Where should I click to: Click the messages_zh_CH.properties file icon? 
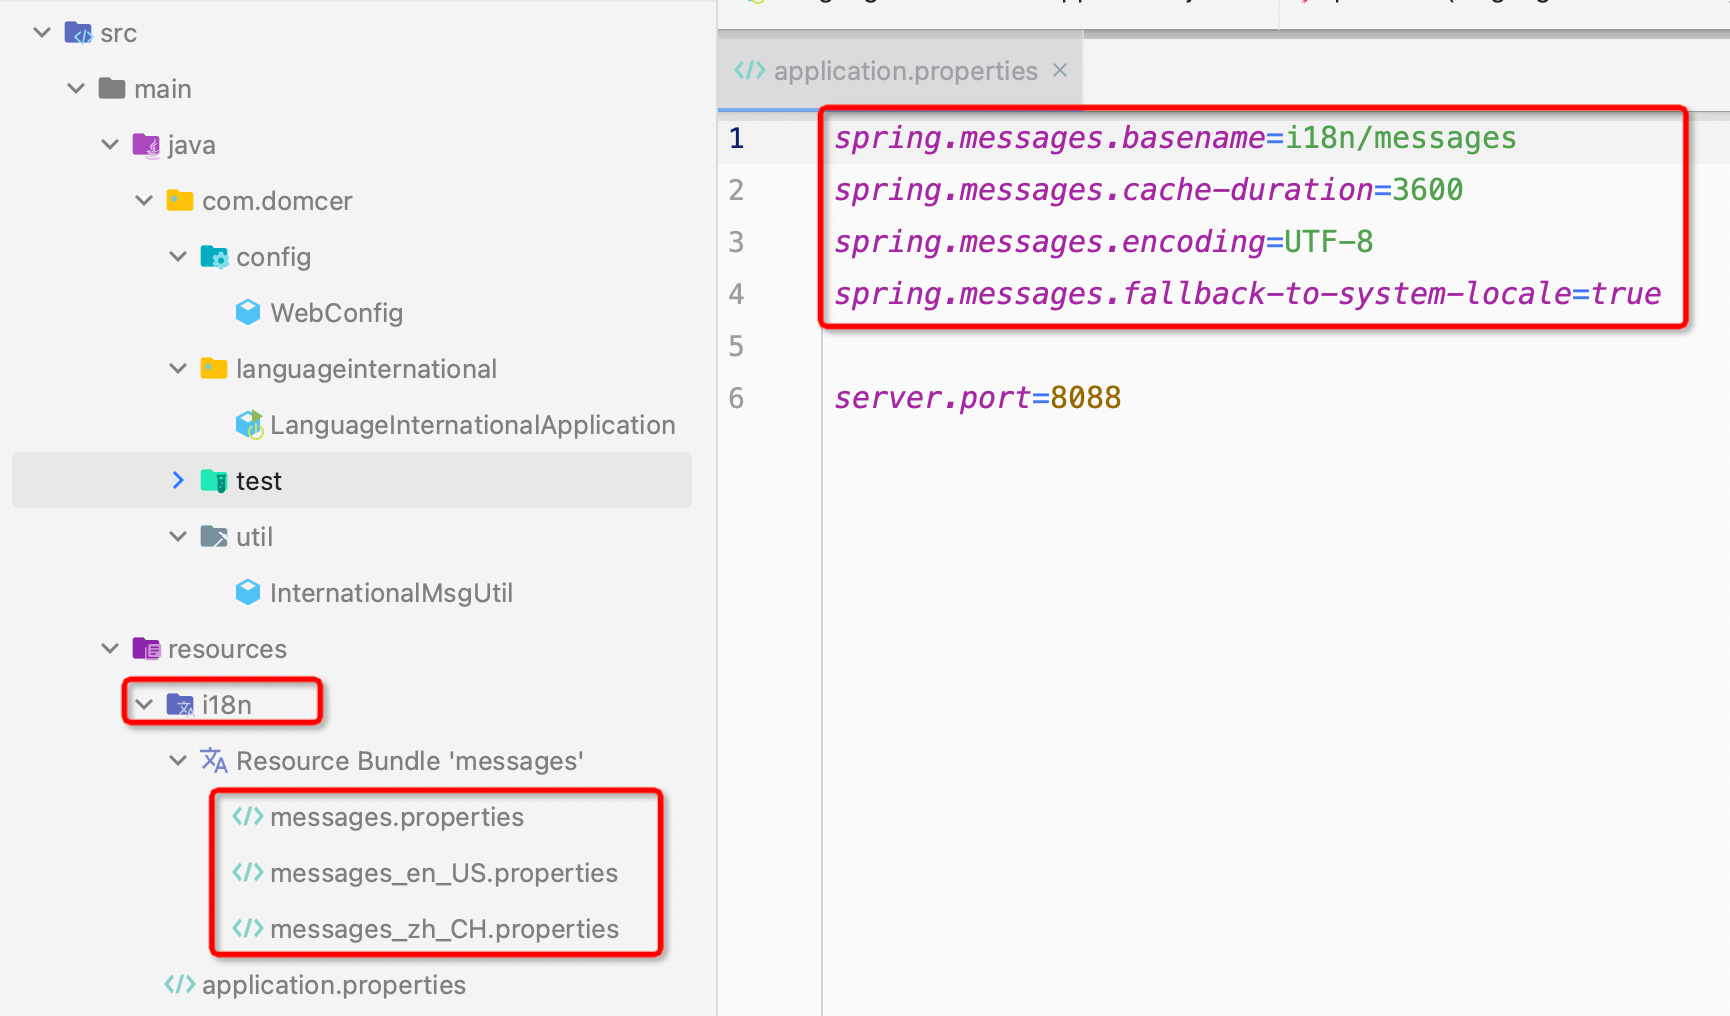click(248, 929)
